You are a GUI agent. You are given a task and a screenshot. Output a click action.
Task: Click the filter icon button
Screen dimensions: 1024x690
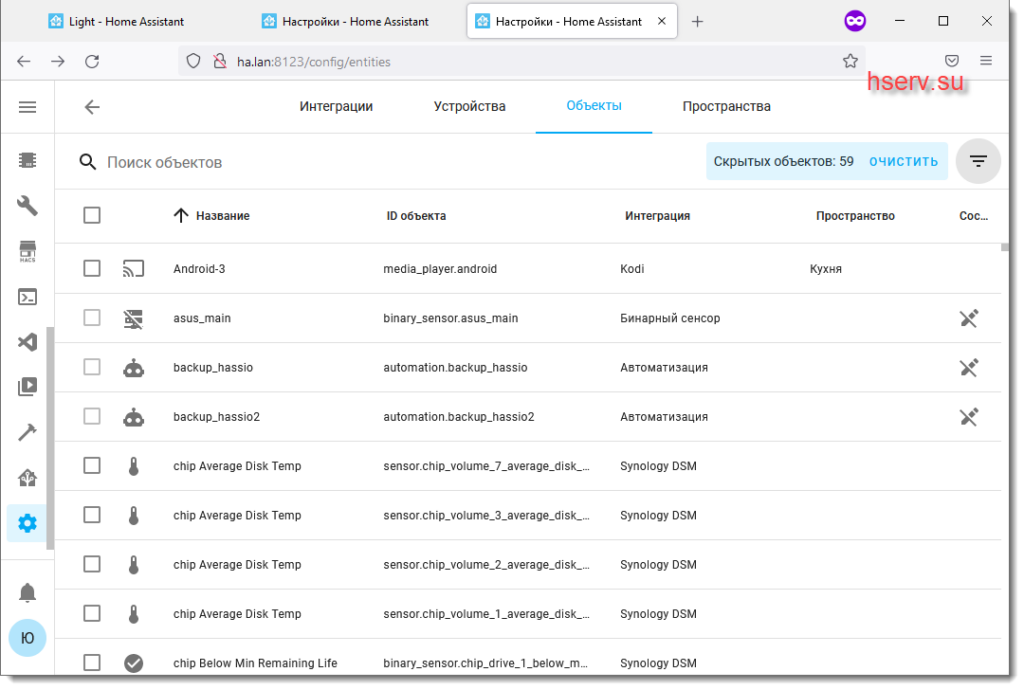click(977, 161)
